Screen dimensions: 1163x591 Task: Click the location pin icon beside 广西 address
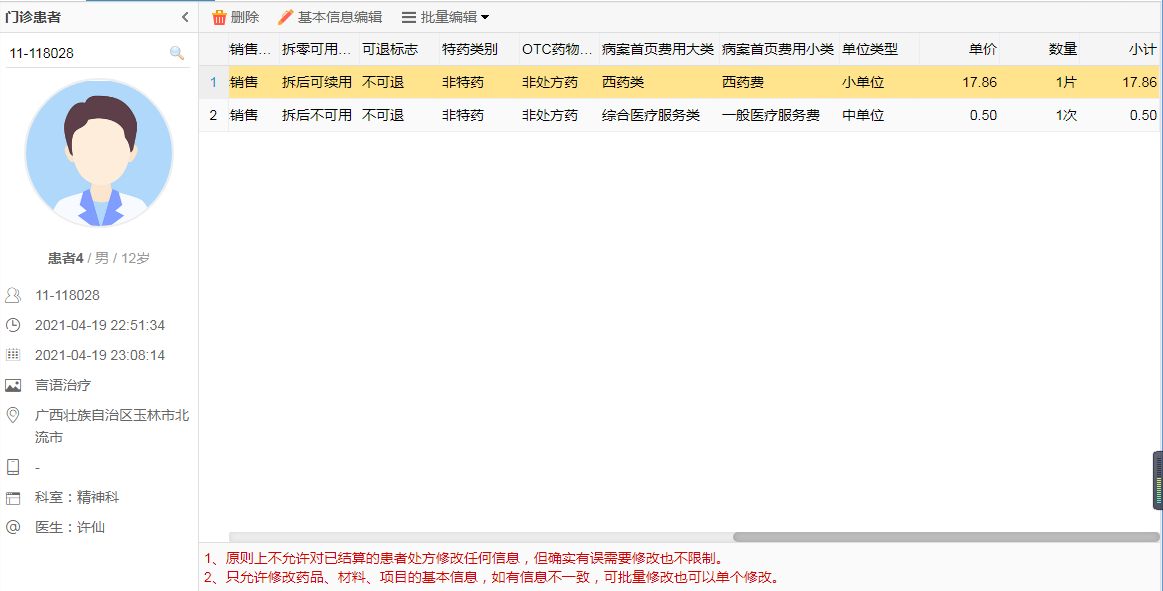(13, 415)
